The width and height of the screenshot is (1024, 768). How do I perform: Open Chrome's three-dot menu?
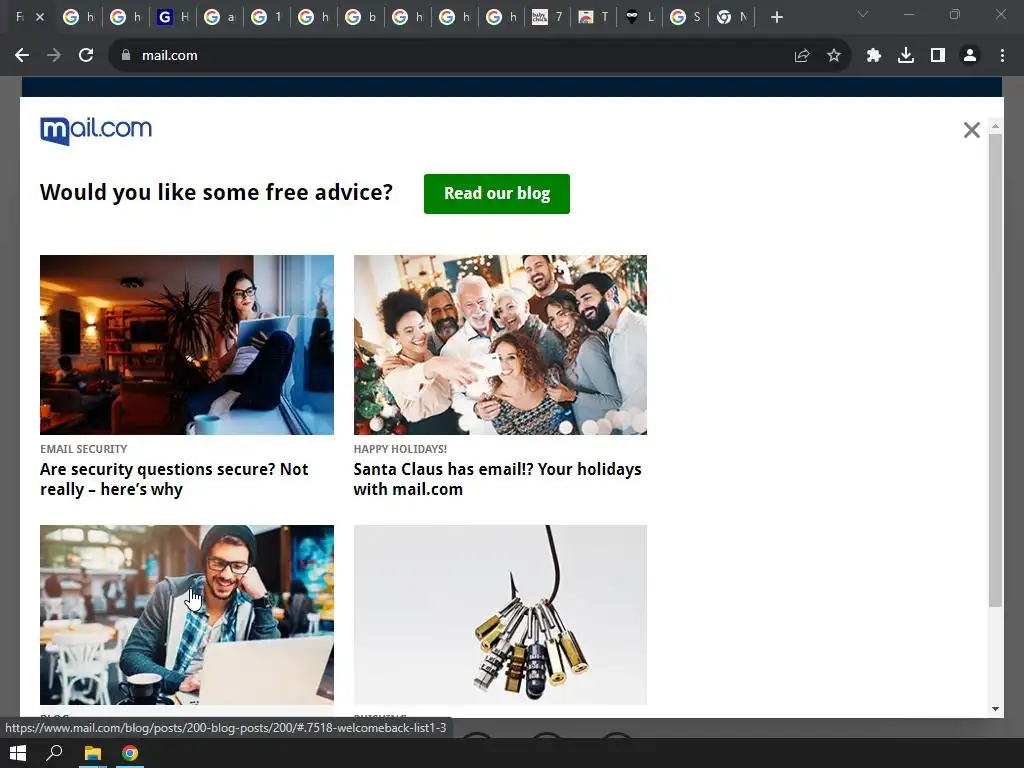(1002, 56)
